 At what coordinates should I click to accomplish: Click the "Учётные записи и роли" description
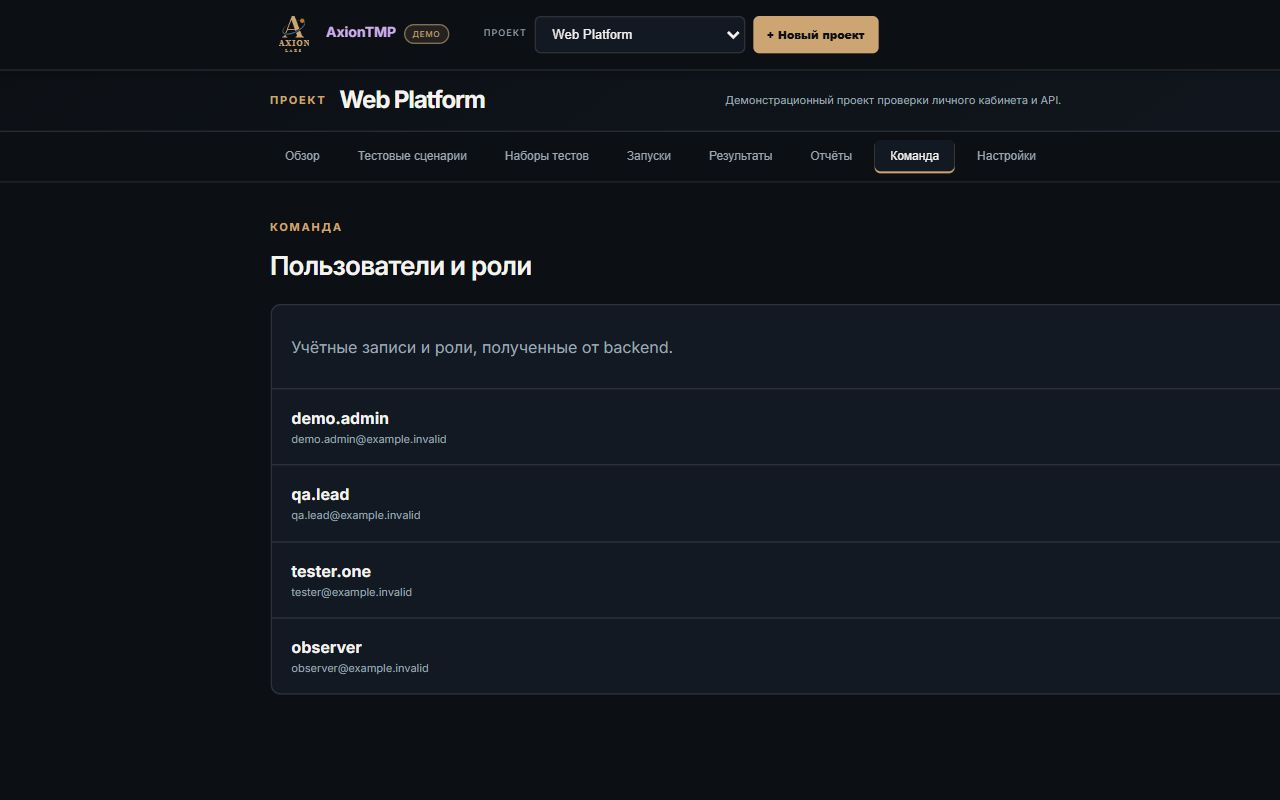(x=482, y=348)
